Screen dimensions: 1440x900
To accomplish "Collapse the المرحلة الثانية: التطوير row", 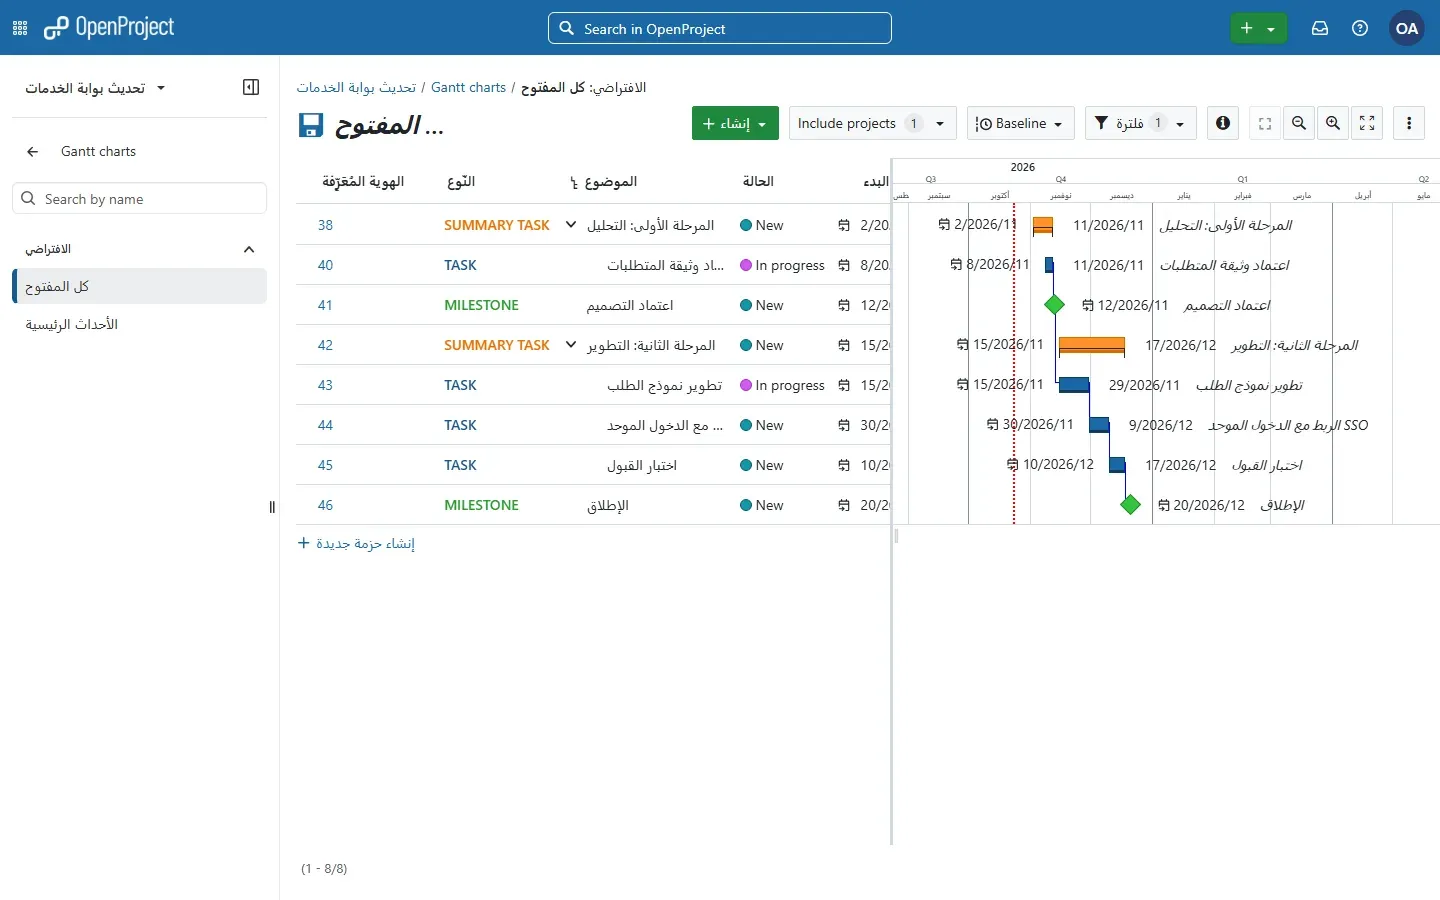I will tap(571, 345).
